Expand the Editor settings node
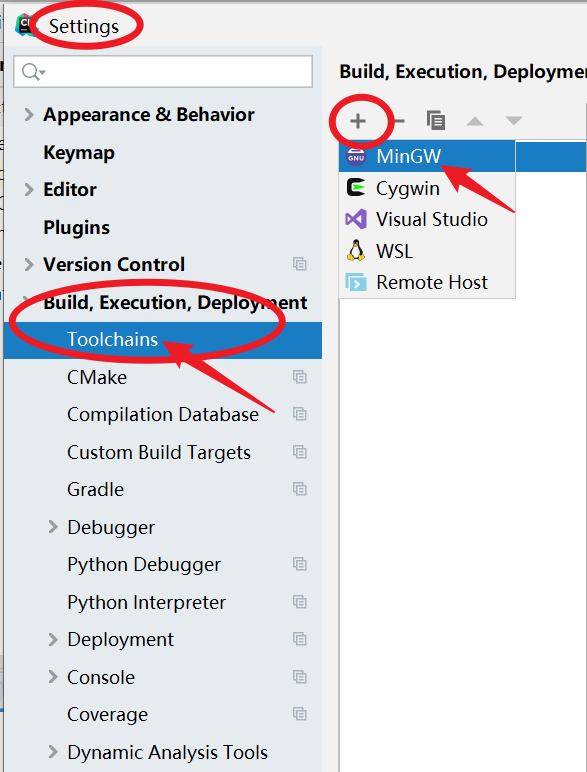 tap(29, 190)
